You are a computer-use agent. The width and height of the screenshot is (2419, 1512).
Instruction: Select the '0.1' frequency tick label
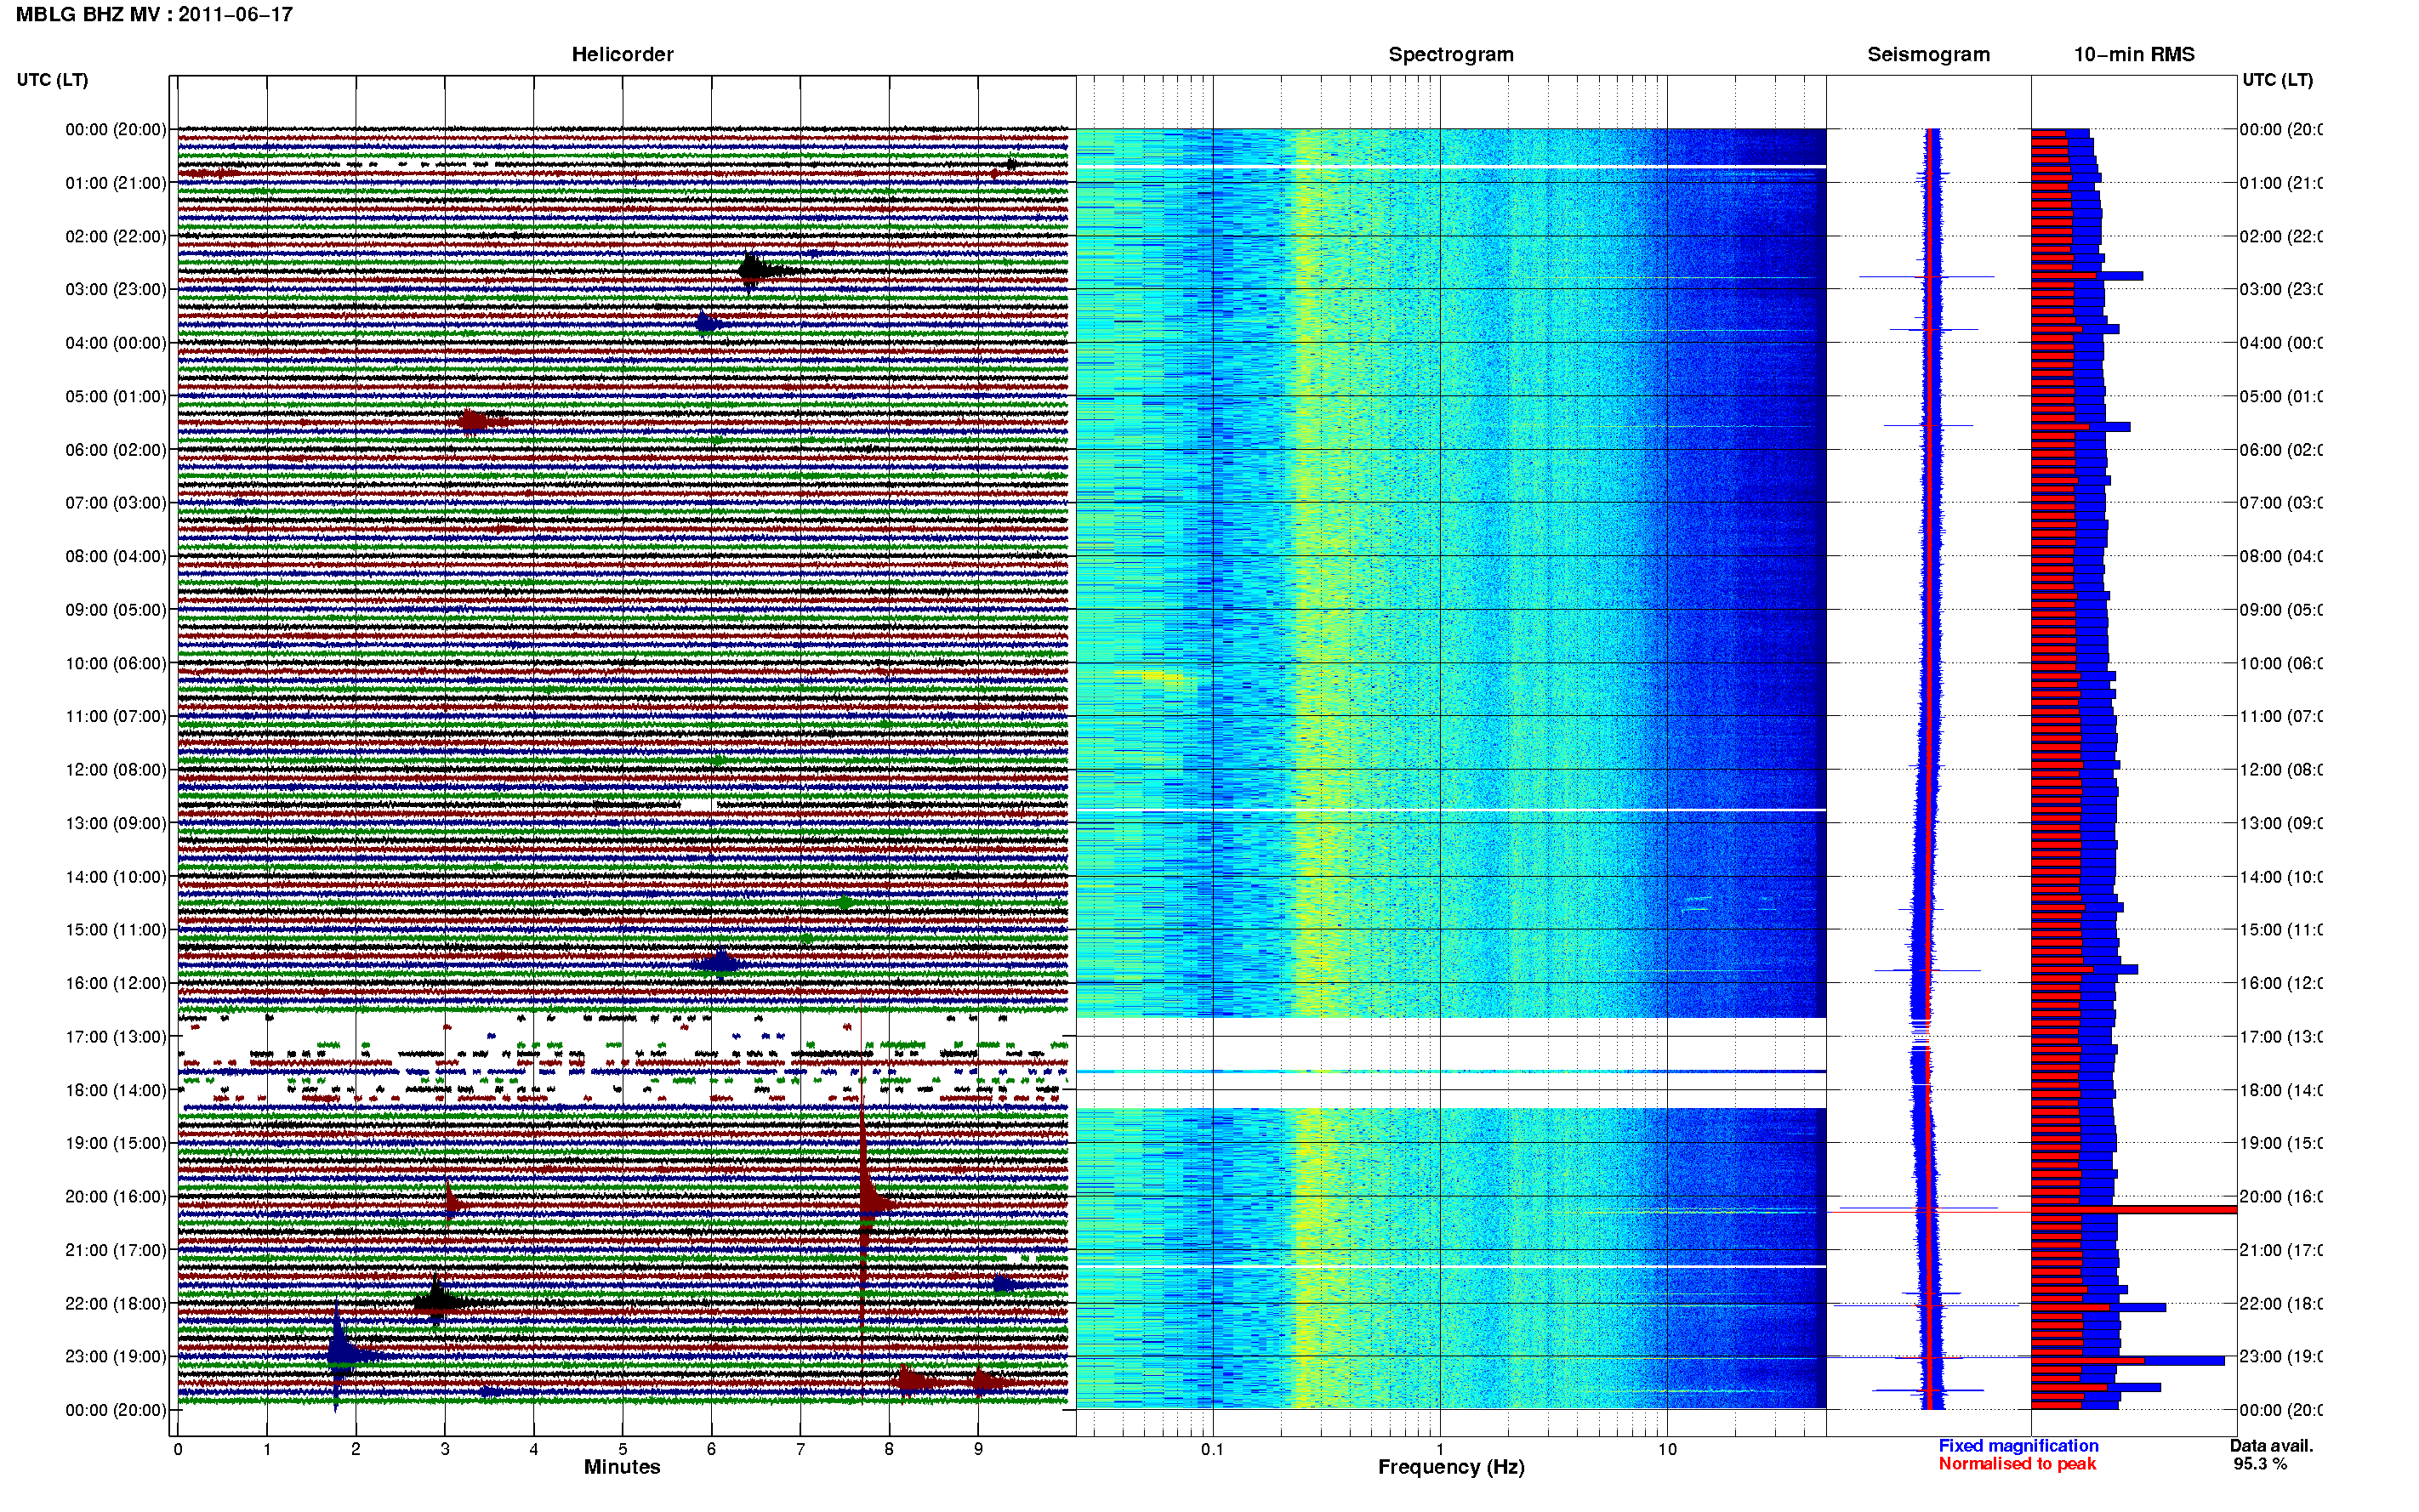click(x=1212, y=1449)
